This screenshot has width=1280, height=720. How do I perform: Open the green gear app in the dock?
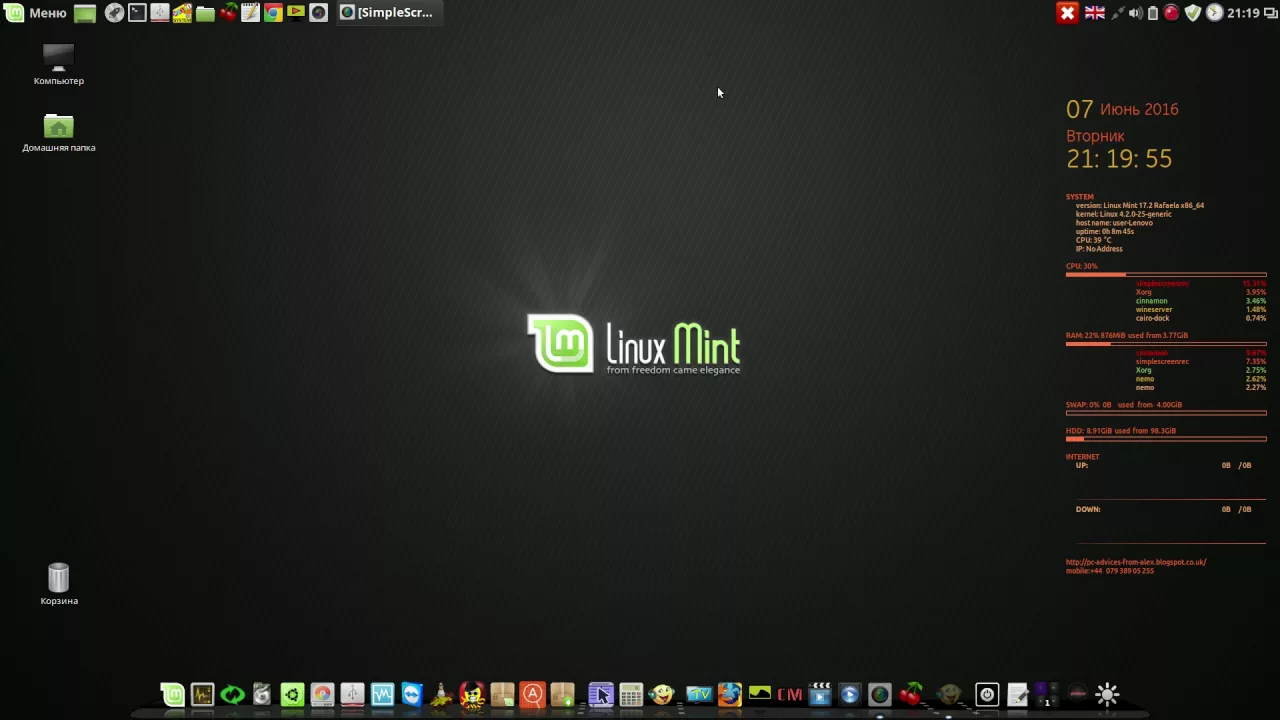coord(292,694)
